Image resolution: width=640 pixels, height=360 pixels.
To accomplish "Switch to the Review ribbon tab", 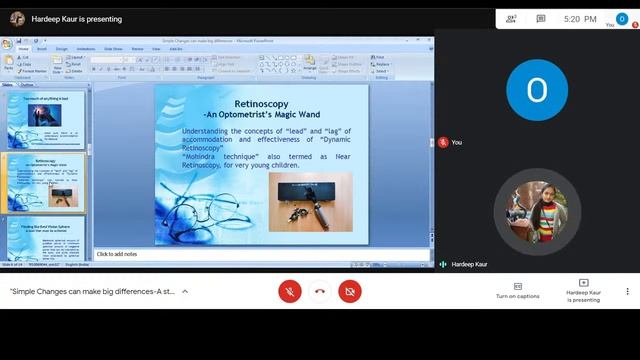I will tap(138, 49).
